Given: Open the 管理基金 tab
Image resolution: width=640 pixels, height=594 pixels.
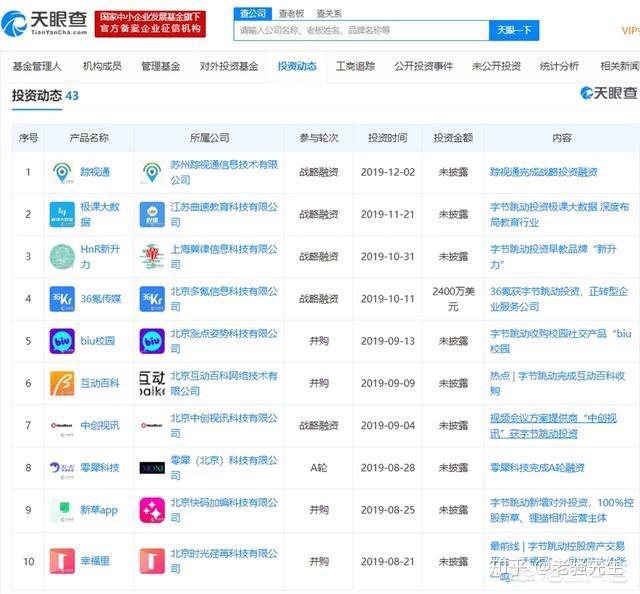Looking at the screenshot, I should coord(160,66).
